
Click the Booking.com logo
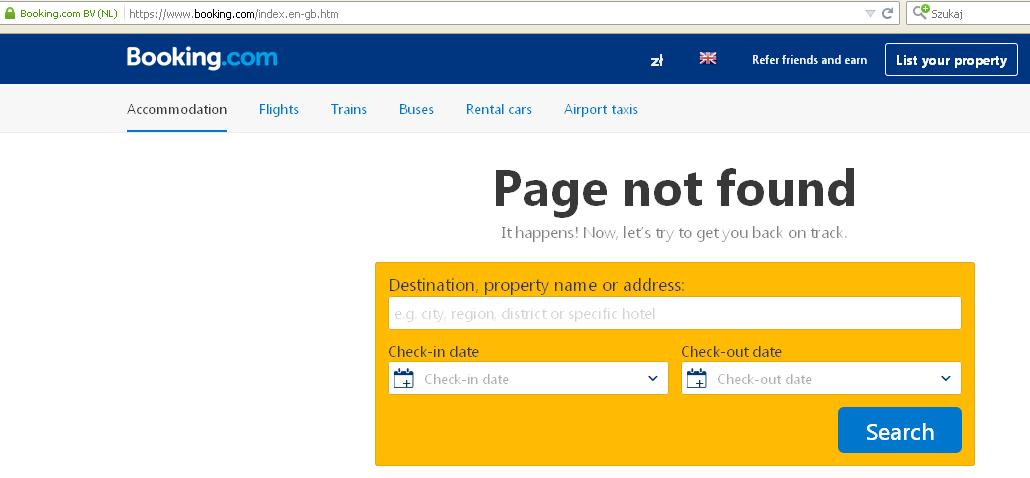pos(202,58)
